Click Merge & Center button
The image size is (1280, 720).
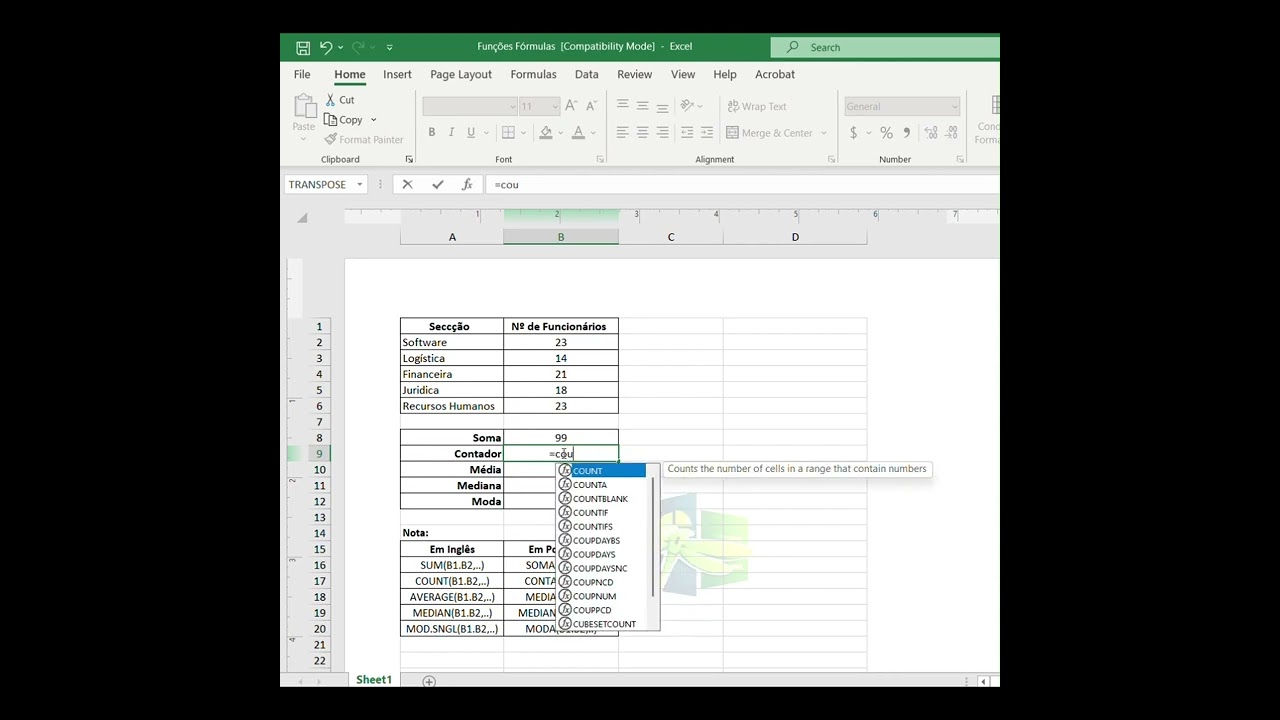pos(769,133)
